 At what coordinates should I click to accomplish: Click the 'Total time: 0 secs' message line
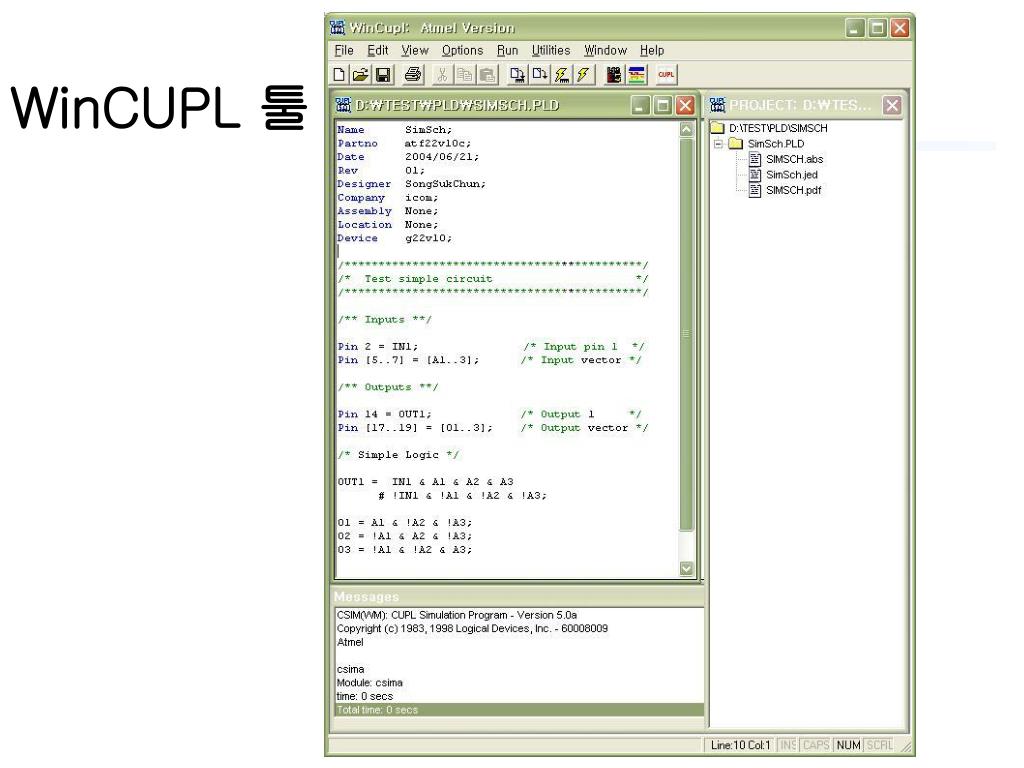[520, 710]
